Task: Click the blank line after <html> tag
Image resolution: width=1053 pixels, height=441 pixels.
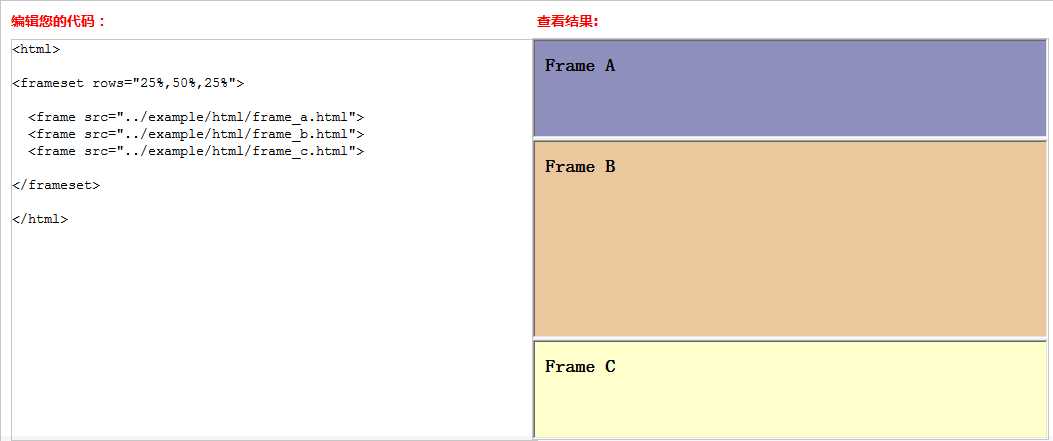Action: click(x=269, y=66)
